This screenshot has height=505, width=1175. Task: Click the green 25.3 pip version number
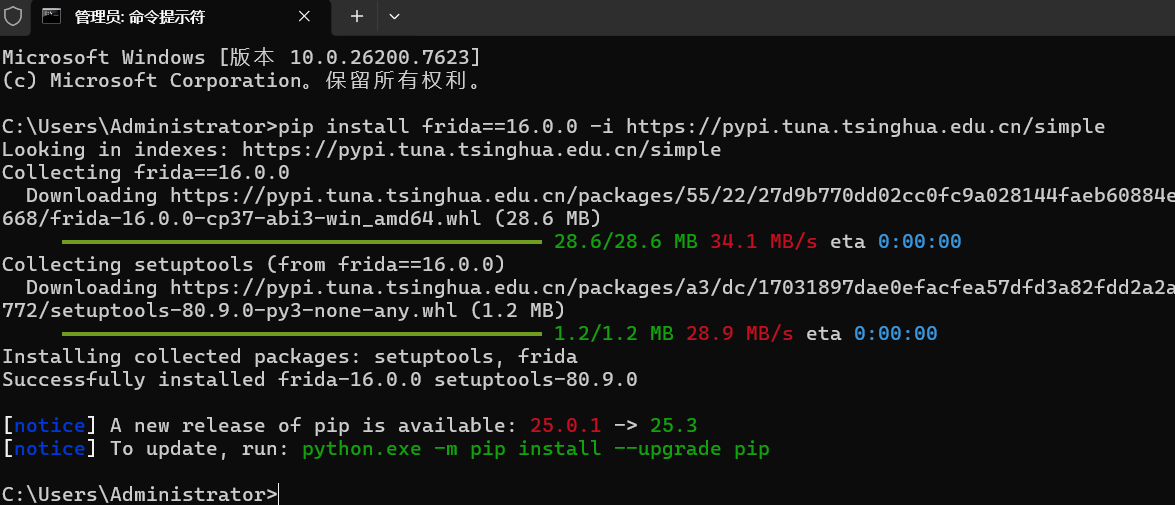[x=673, y=426]
